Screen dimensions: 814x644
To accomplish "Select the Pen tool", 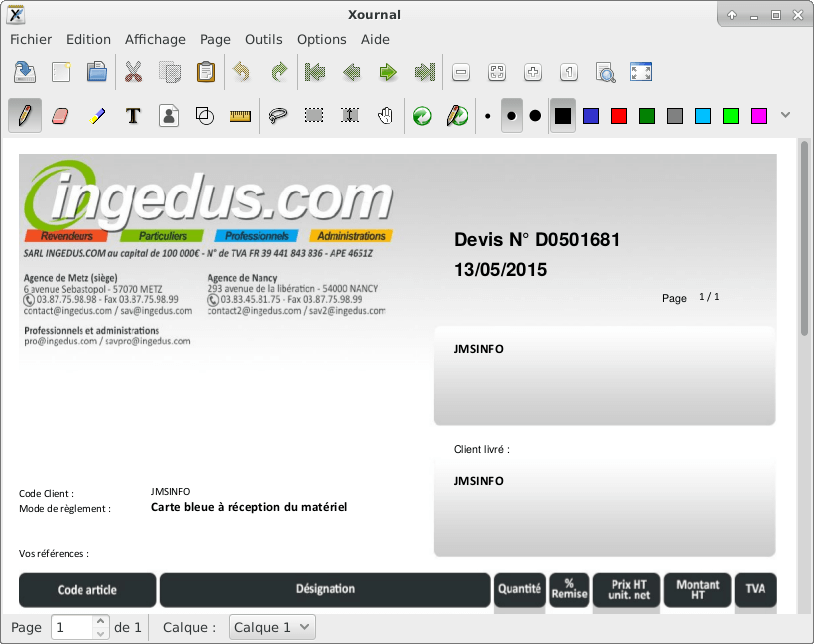I will [x=25, y=115].
